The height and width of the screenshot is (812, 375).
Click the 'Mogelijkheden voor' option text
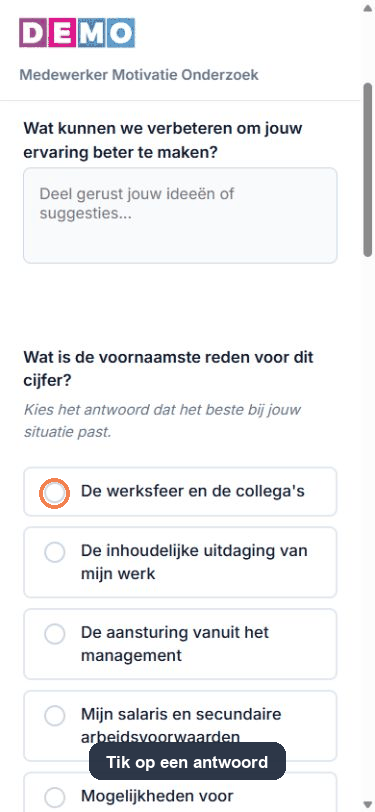click(157, 795)
